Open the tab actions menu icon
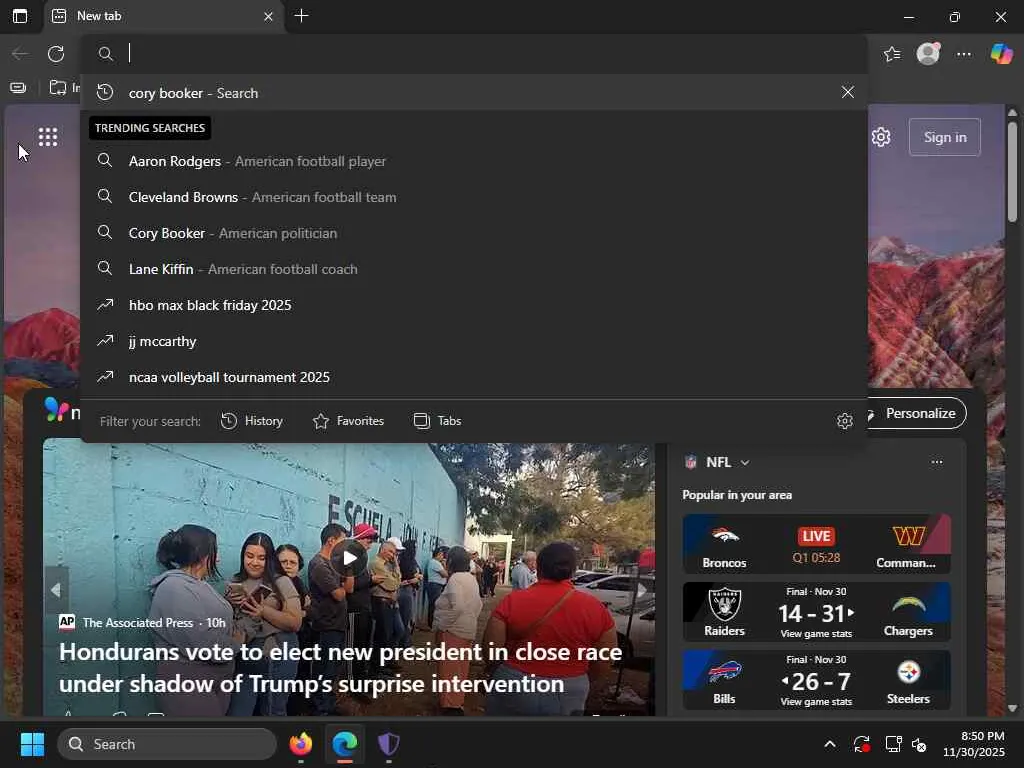This screenshot has width=1024, height=768. [x=20, y=16]
